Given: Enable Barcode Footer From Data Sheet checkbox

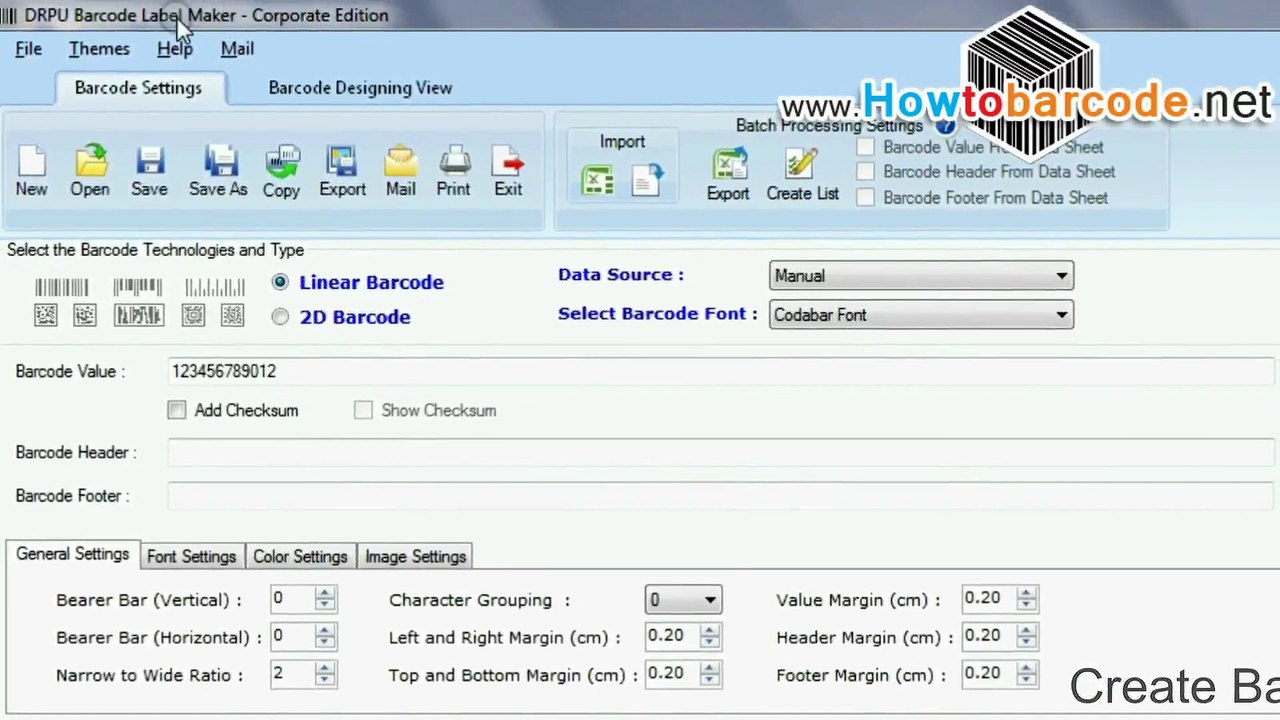Looking at the screenshot, I should pyautogui.click(x=865, y=198).
